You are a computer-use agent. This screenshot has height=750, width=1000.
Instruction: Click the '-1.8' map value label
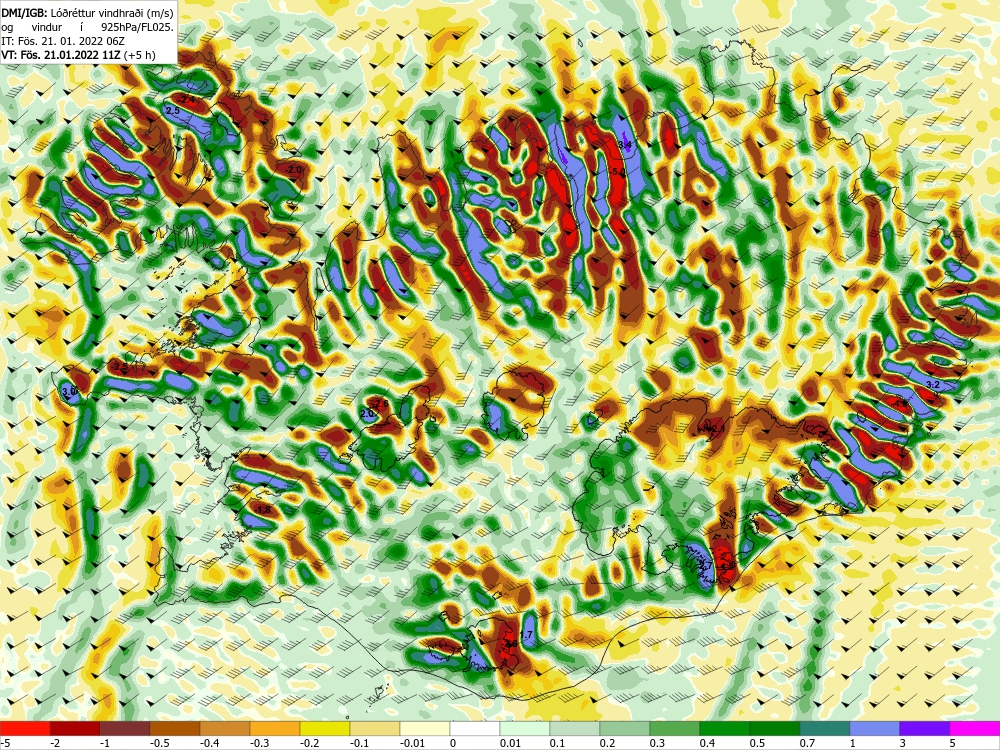click(263, 510)
